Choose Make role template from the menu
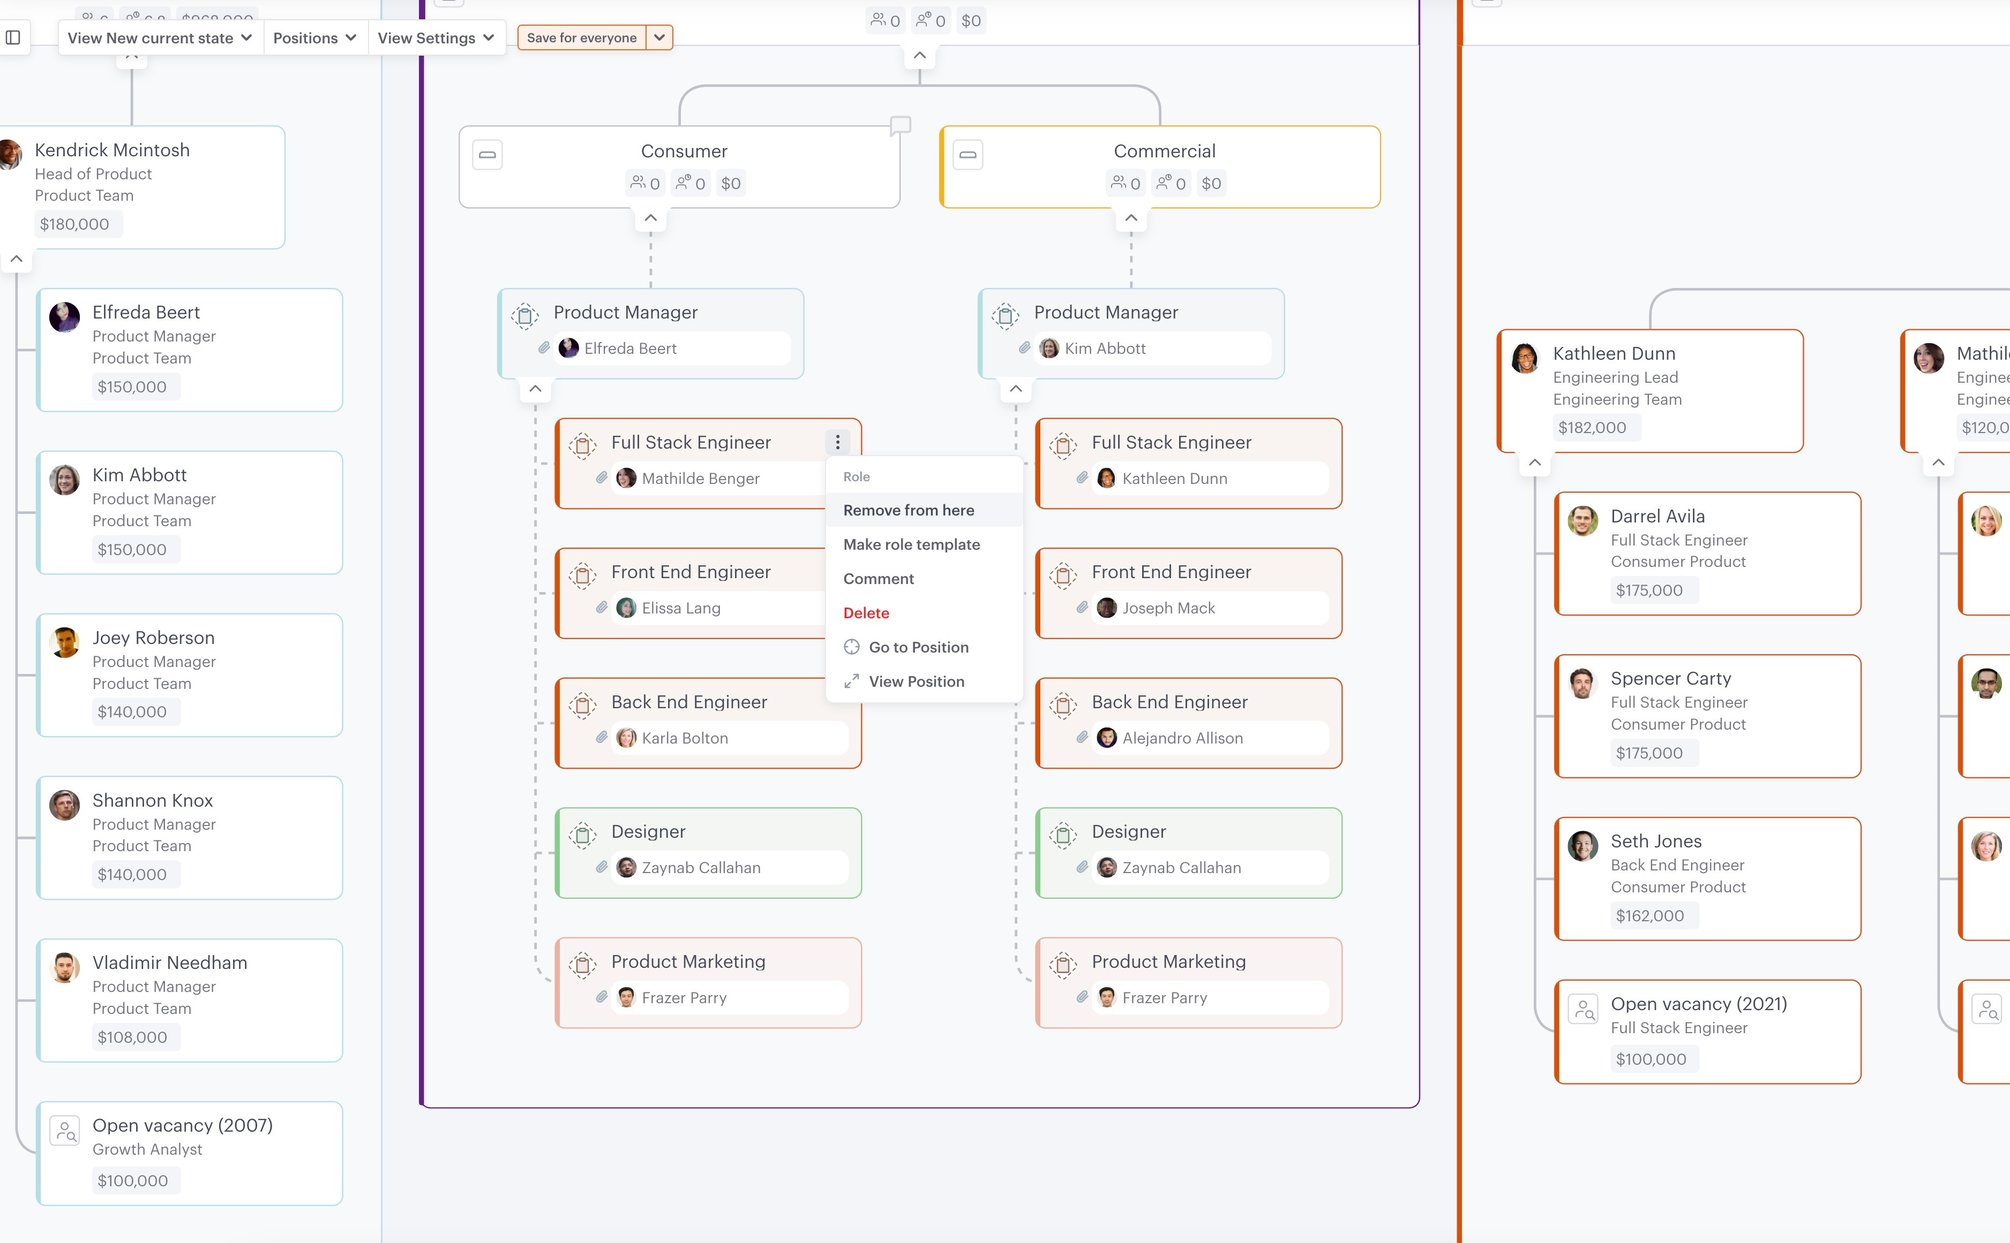The width and height of the screenshot is (2010, 1243). (912, 544)
